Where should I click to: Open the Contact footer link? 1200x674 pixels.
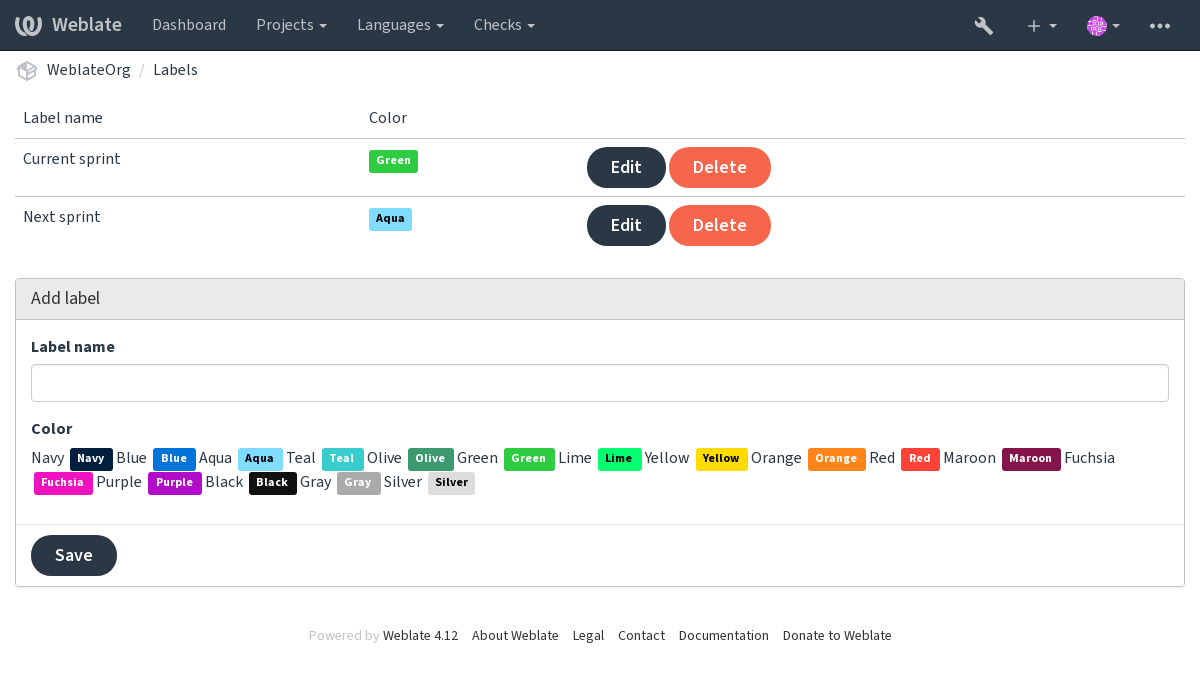(641, 636)
